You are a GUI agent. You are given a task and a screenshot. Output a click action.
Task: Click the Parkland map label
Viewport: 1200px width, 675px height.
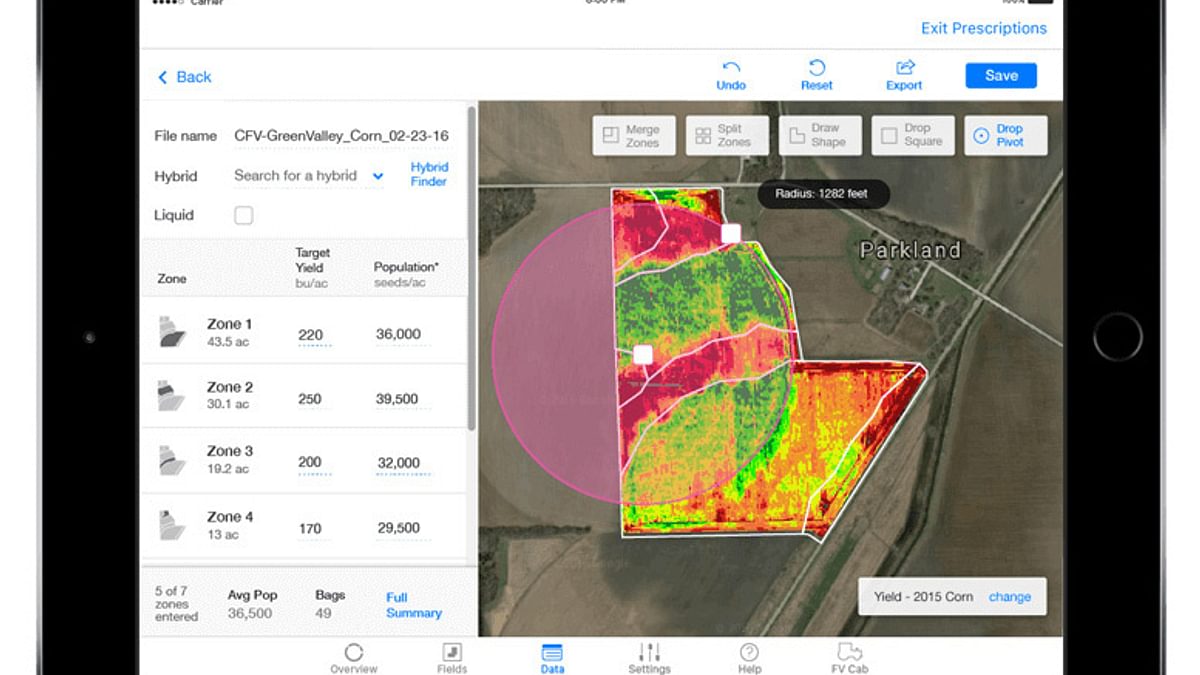(911, 250)
